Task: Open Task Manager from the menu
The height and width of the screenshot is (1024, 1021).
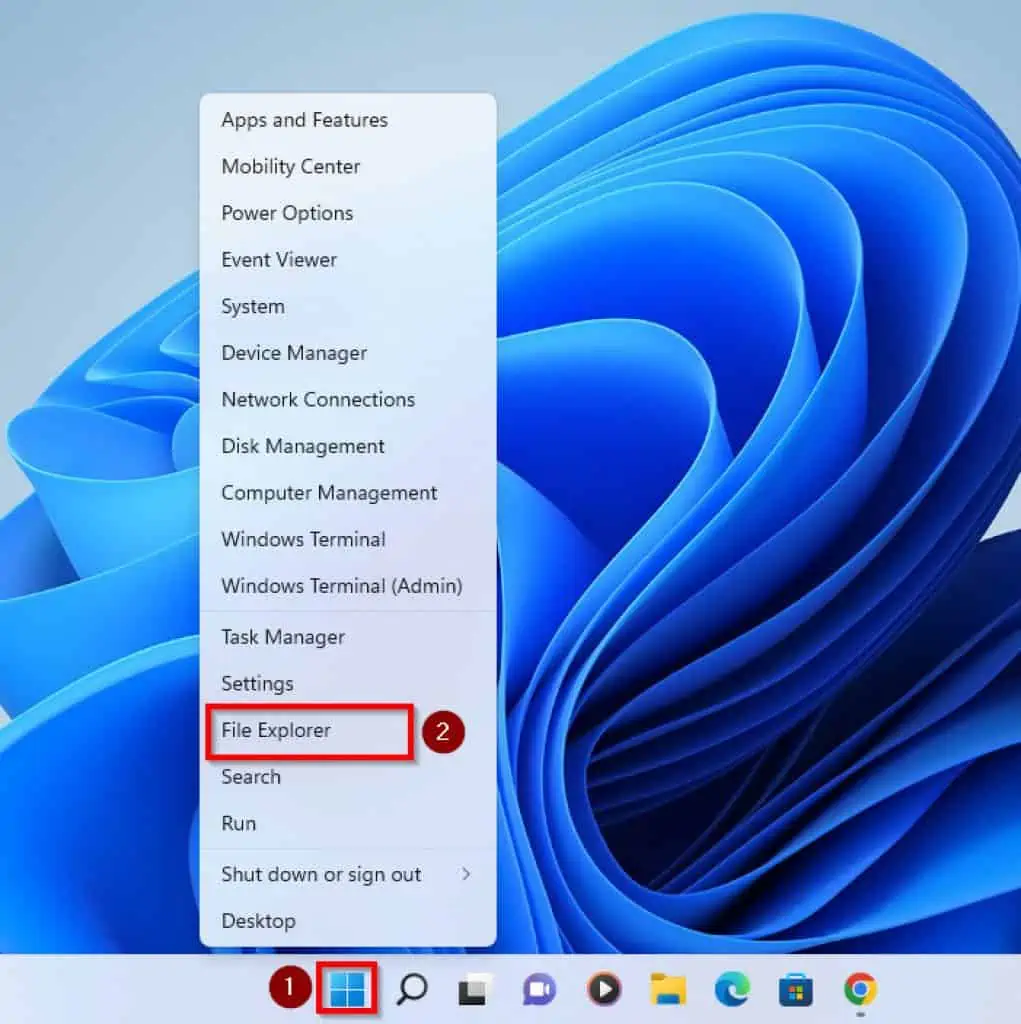Action: click(282, 637)
